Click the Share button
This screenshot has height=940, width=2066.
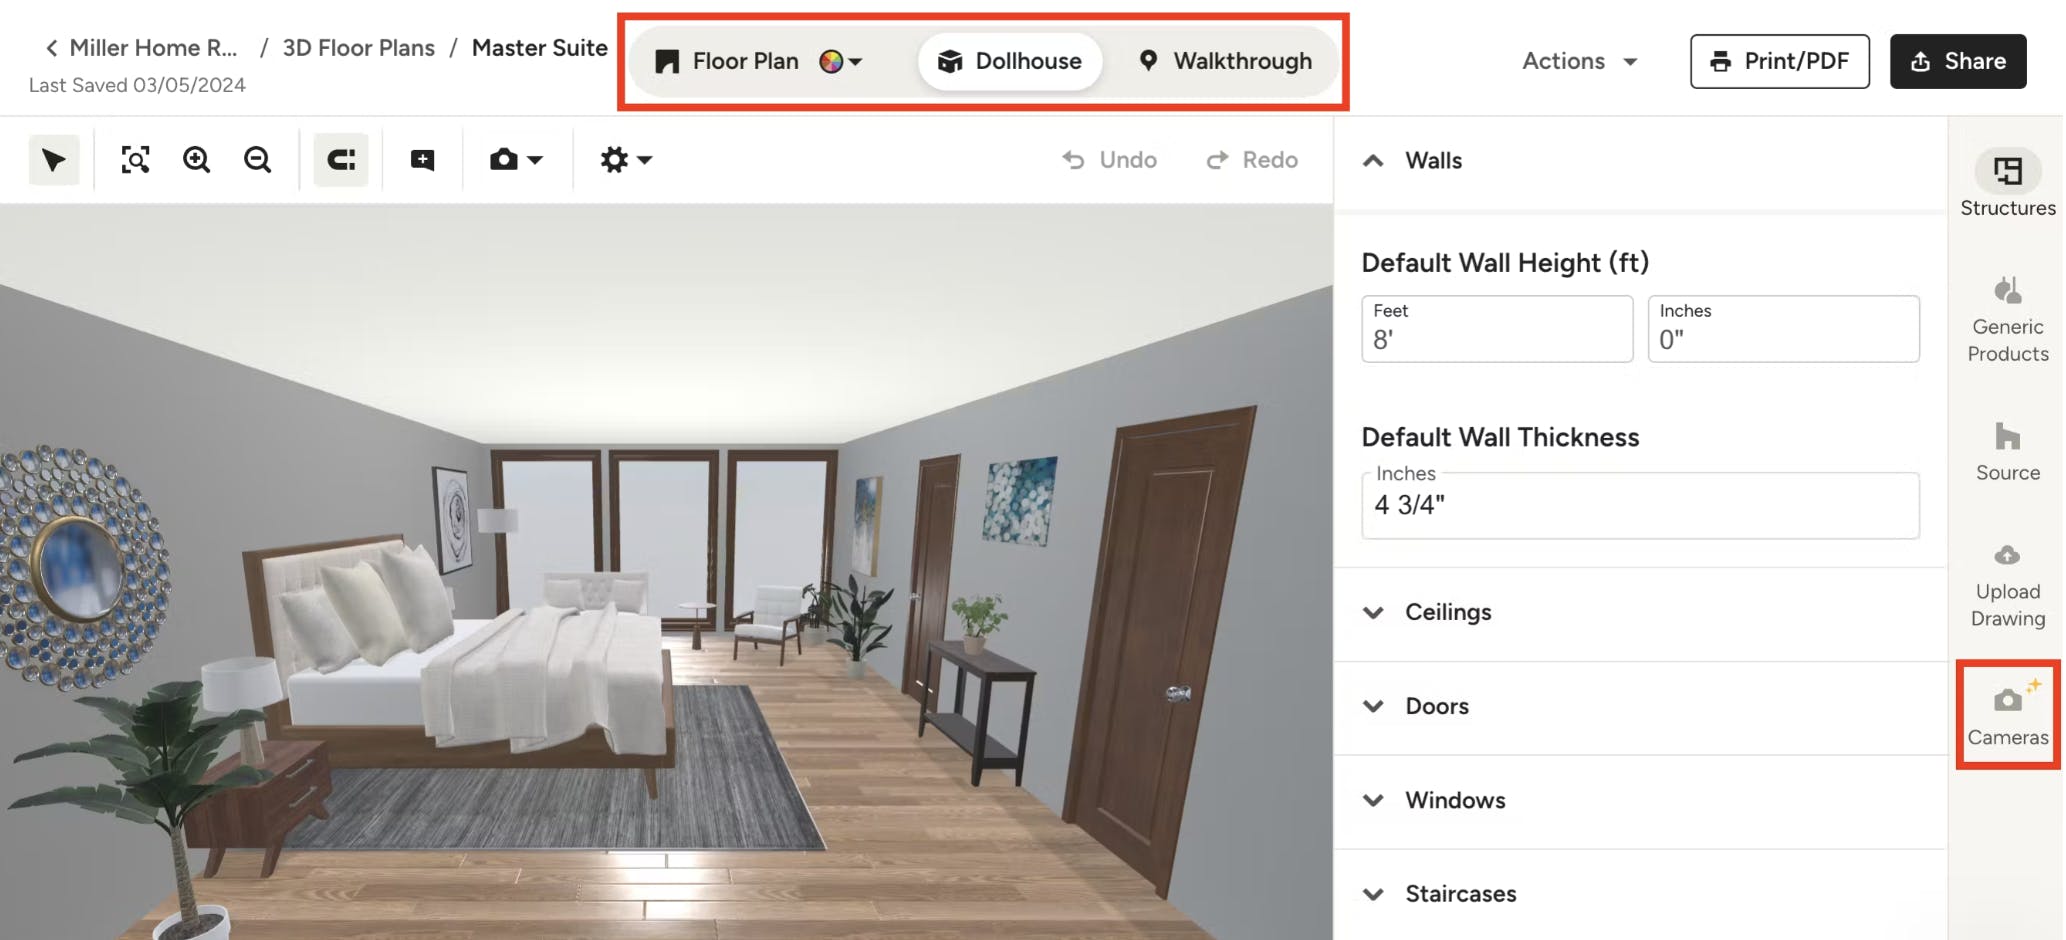[1957, 61]
